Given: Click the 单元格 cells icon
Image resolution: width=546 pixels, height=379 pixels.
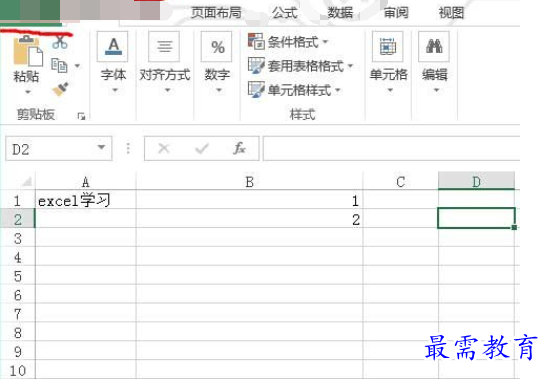Looking at the screenshot, I should pyautogui.click(x=388, y=46).
